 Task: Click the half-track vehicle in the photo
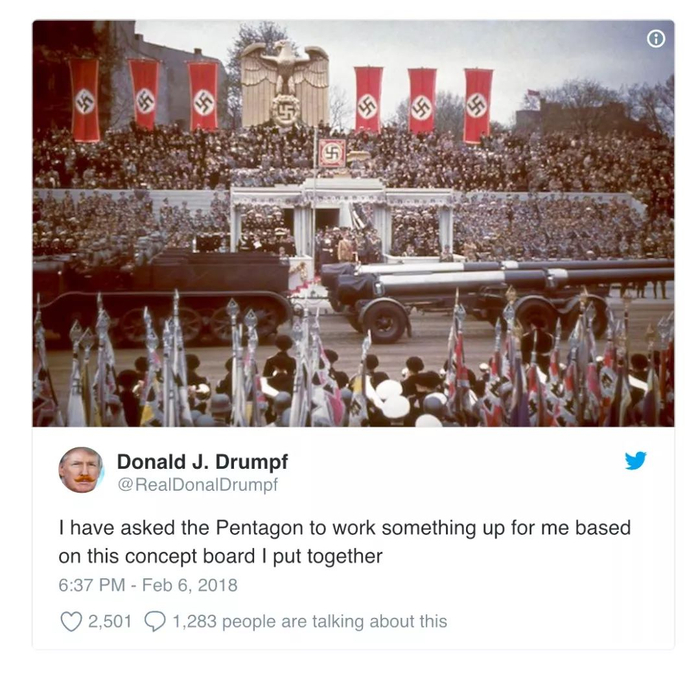point(163,295)
